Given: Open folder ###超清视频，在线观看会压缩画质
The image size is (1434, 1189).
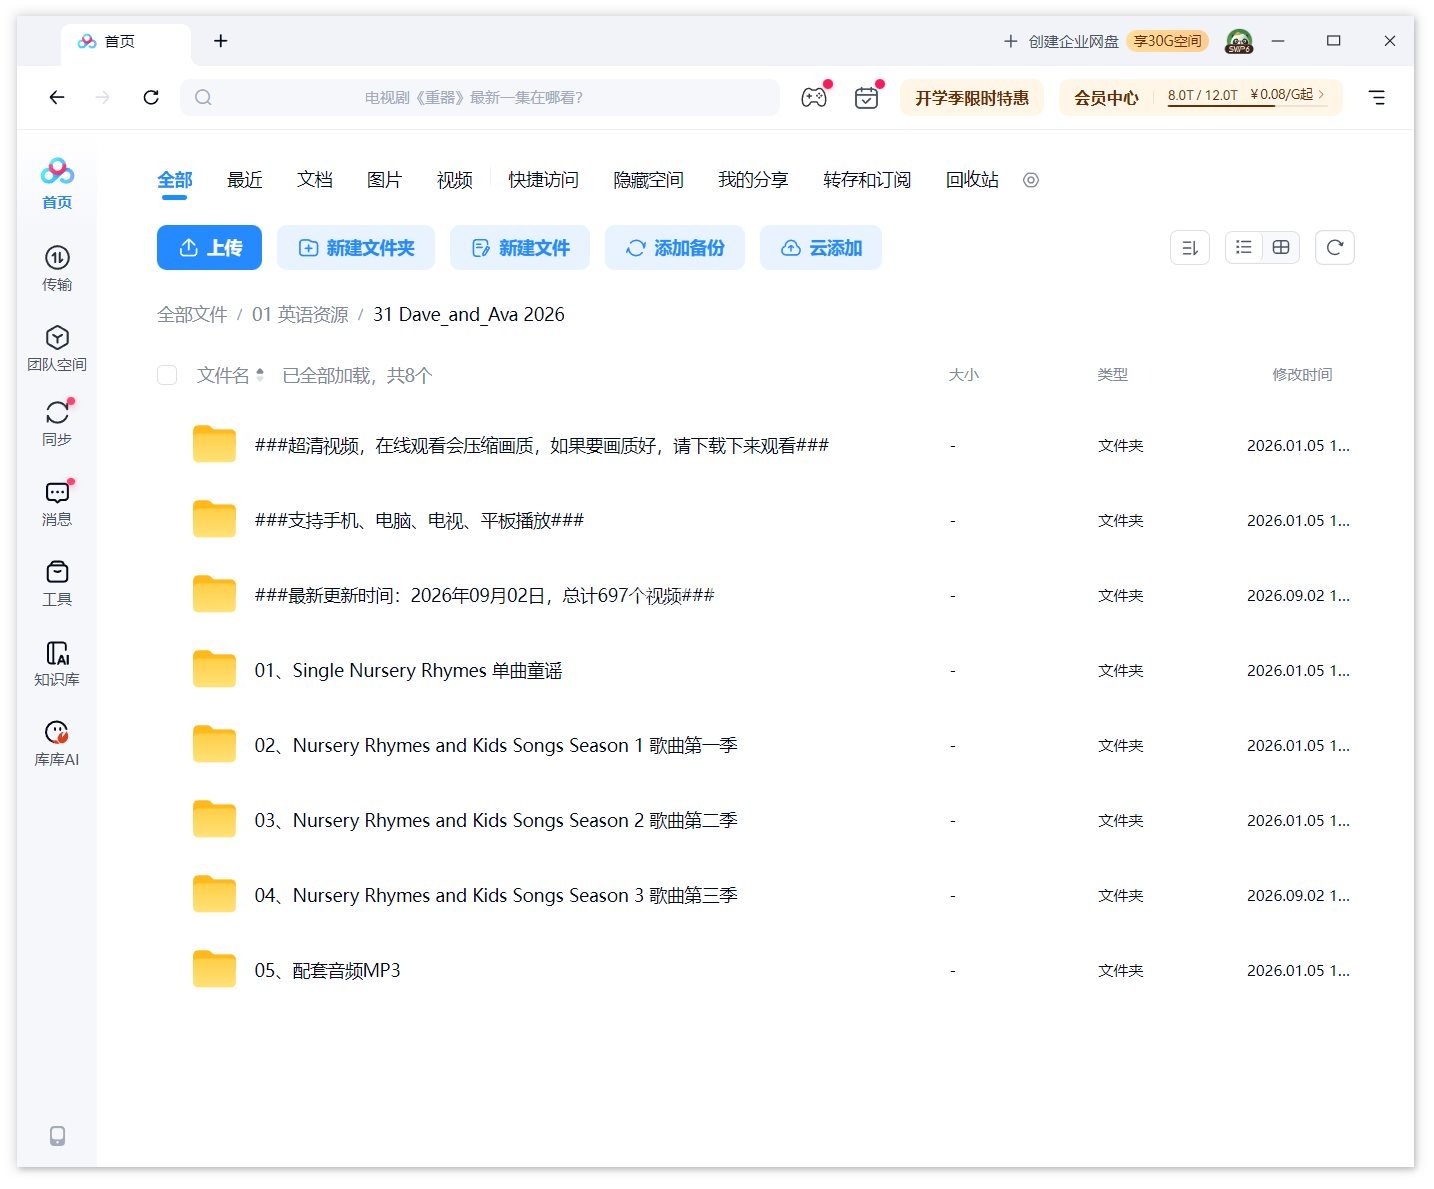Looking at the screenshot, I should click(x=541, y=445).
